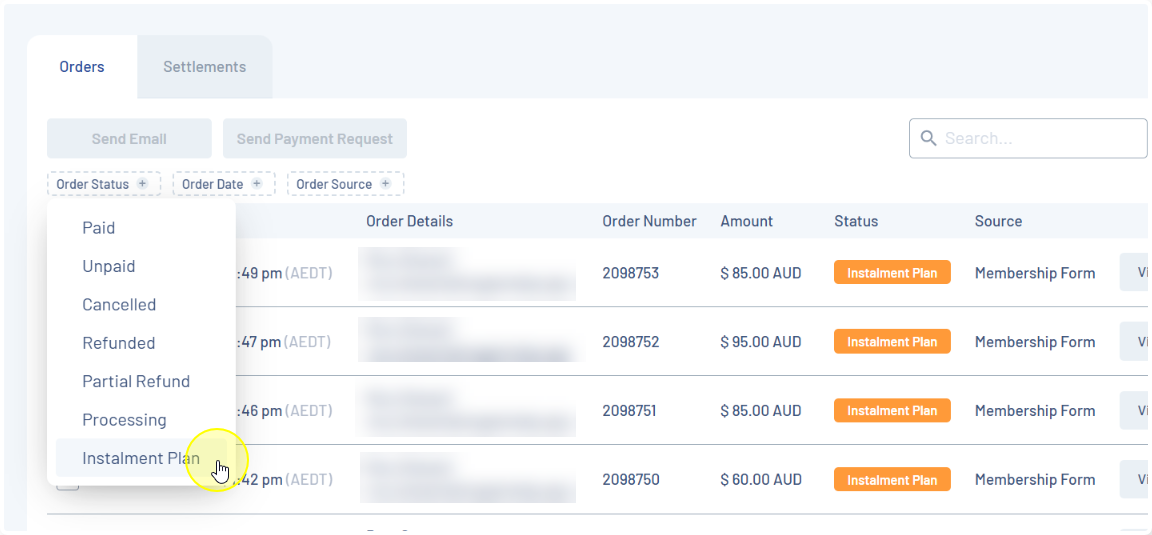Click Instalment Plan badge on order 2098753
The width and height of the screenshot is (1152, 535).
pos(892,273)
